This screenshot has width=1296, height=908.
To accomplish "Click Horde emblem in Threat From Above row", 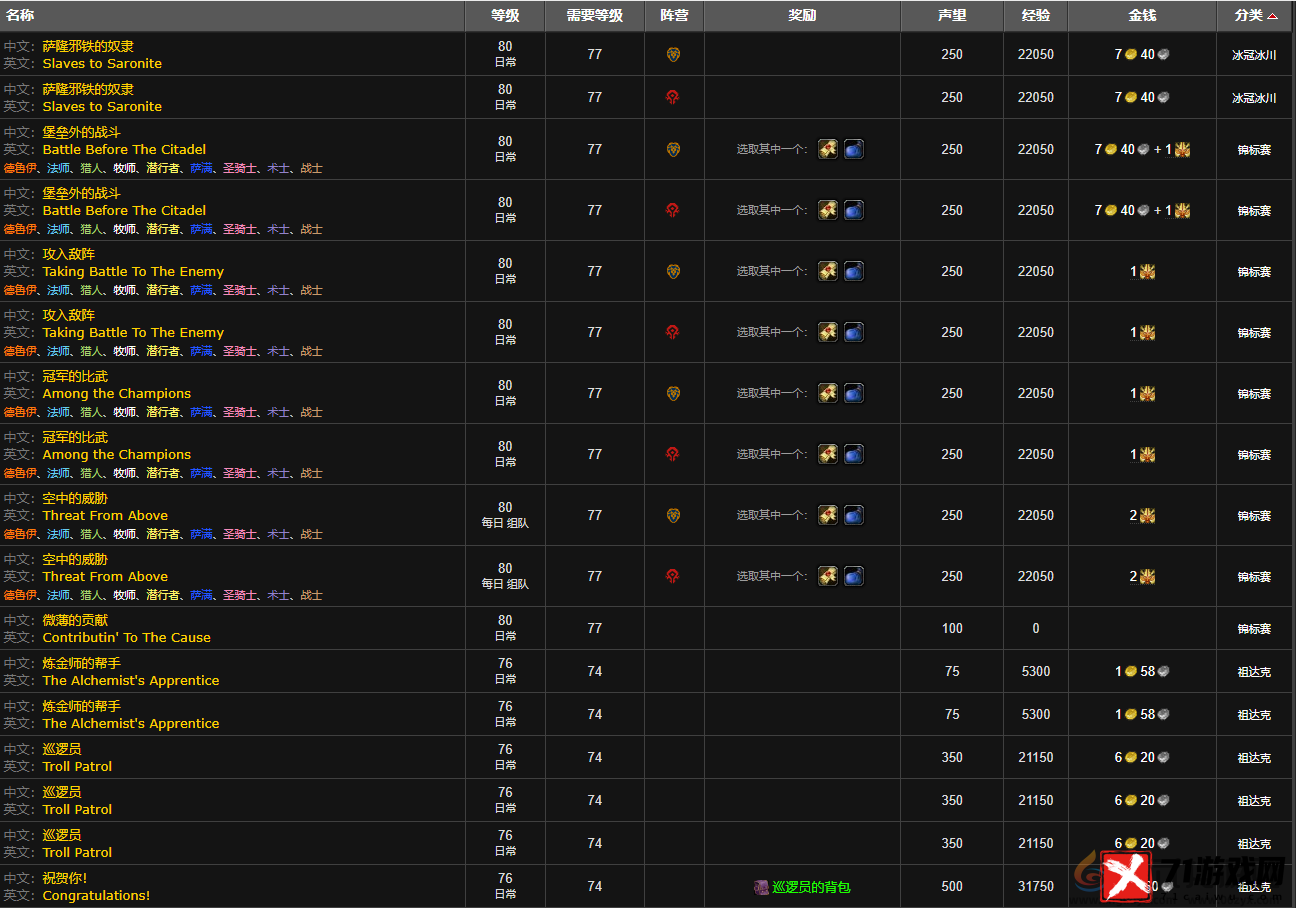I will click(673, 576).
